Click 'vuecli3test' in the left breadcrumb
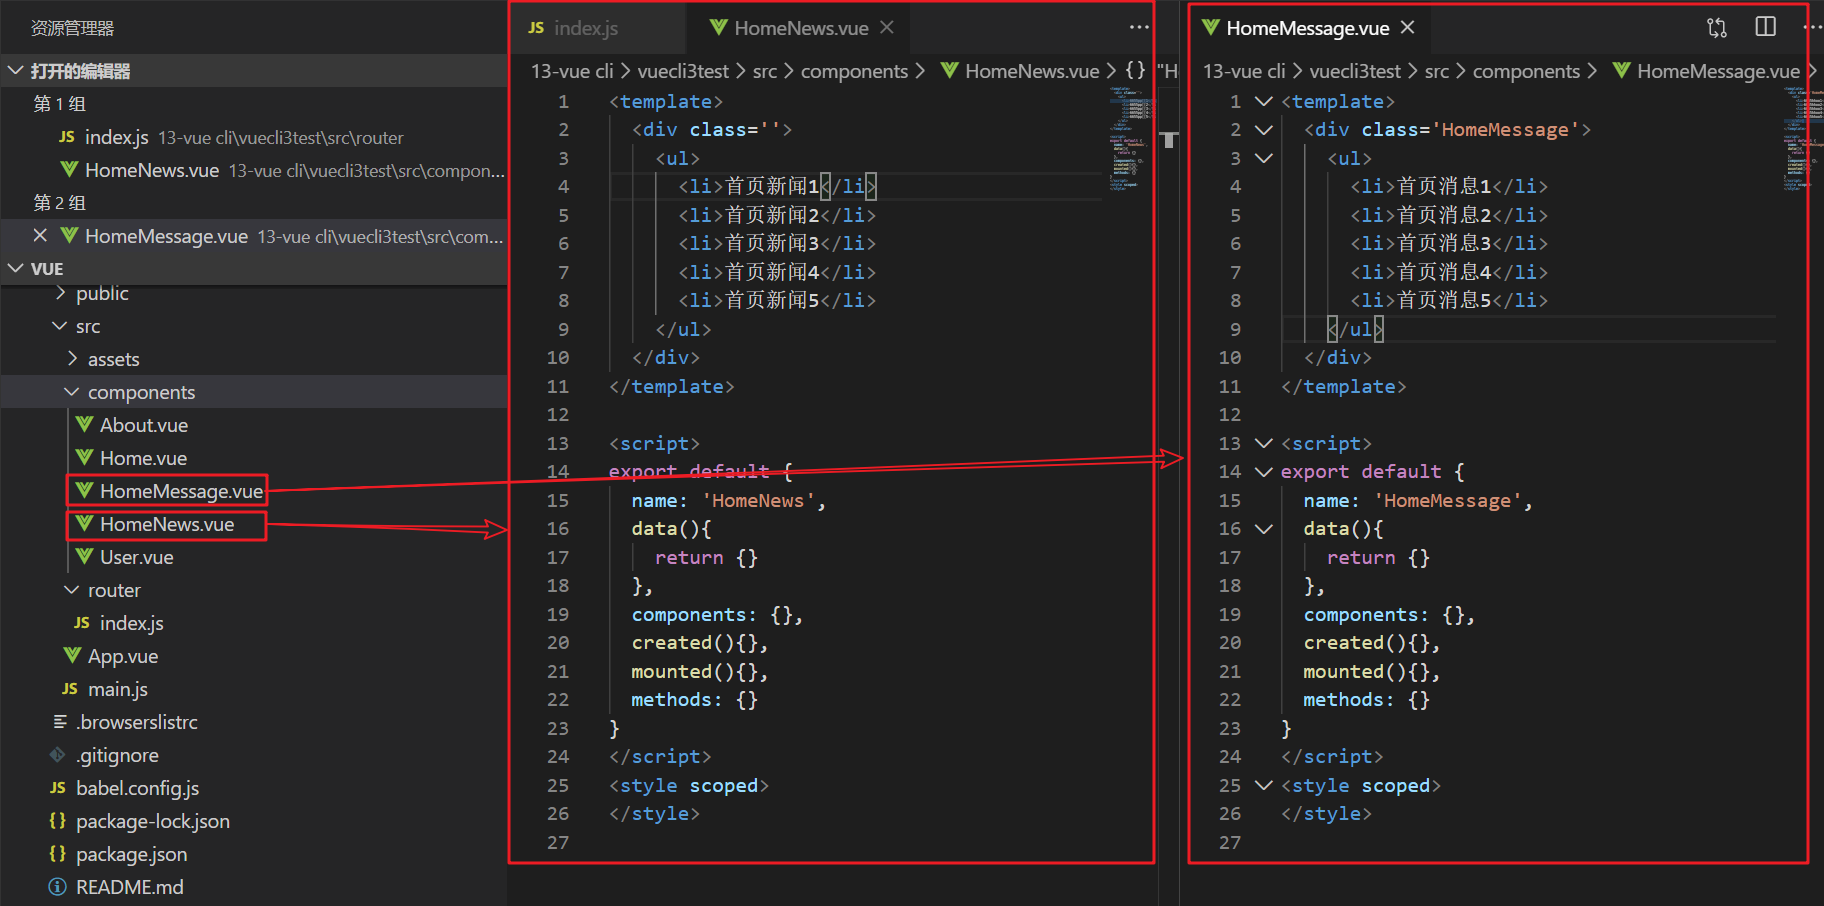This screenshot has width=1824, height=906. [x=683, y=71]
